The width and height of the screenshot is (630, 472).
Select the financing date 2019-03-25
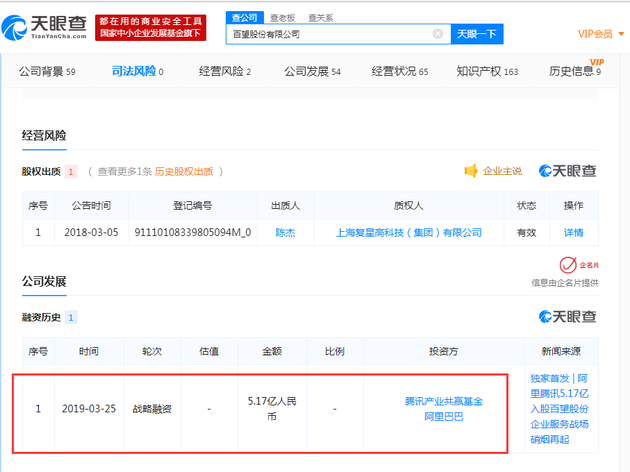click(x=89, y=409)
